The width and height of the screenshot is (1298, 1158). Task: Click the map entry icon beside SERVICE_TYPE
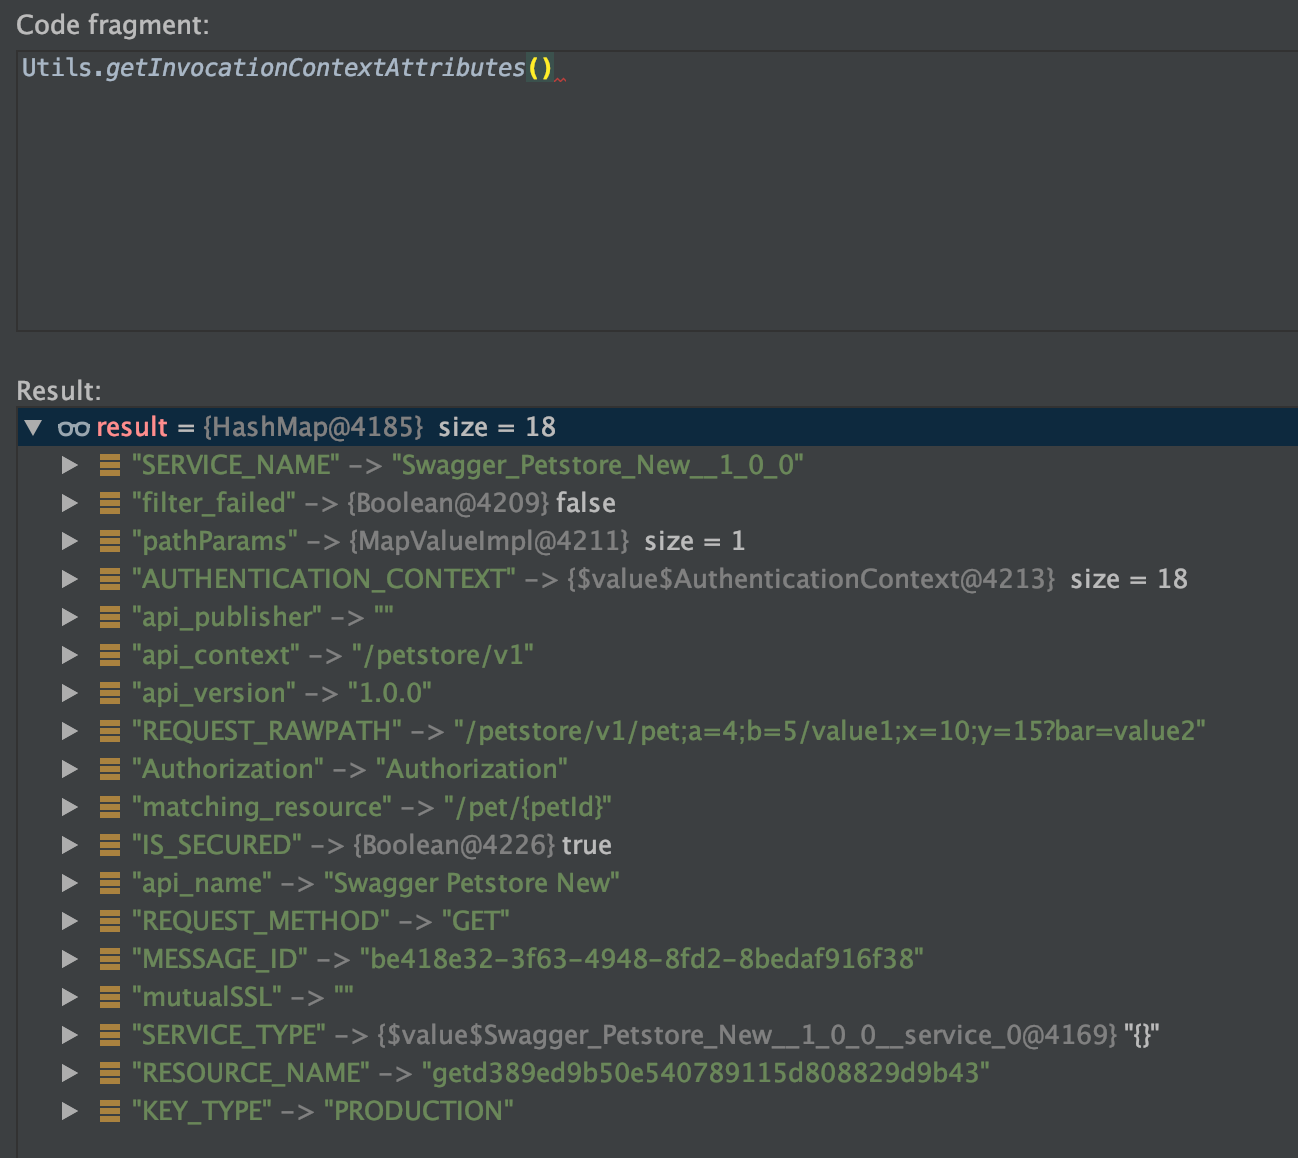point(110,1034)
